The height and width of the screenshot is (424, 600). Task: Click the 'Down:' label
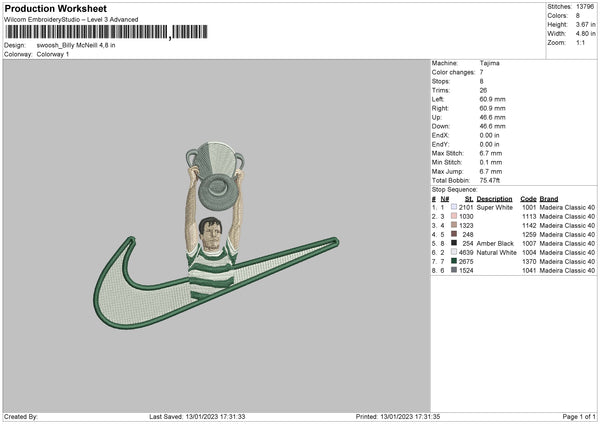[441, 126]
